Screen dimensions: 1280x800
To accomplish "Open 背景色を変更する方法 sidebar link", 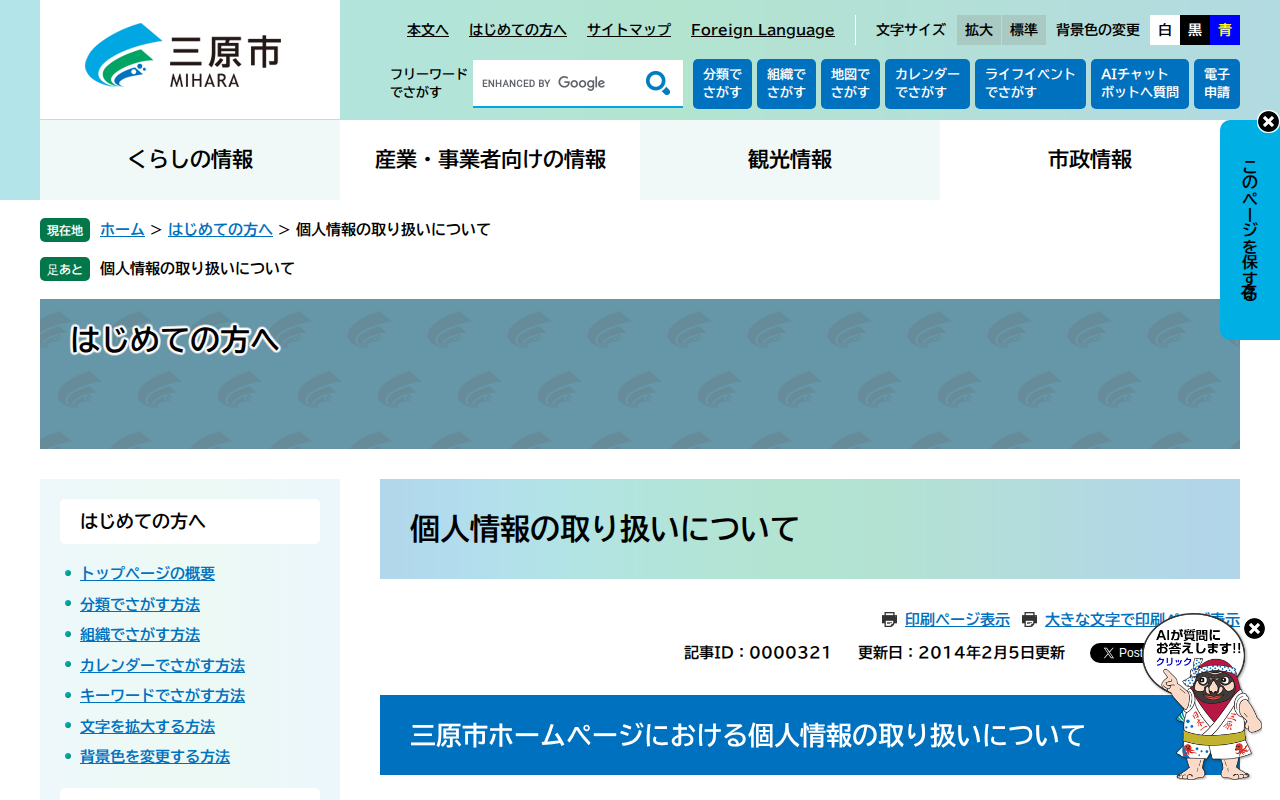I will (x=155, y=756).
